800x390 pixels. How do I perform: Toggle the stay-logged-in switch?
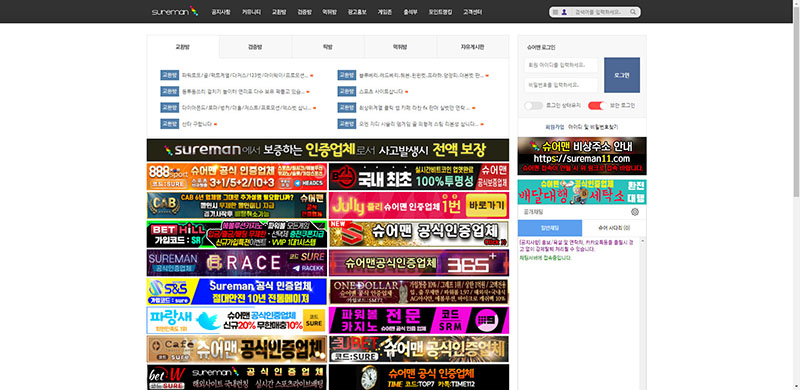click(x=533, y=106)
